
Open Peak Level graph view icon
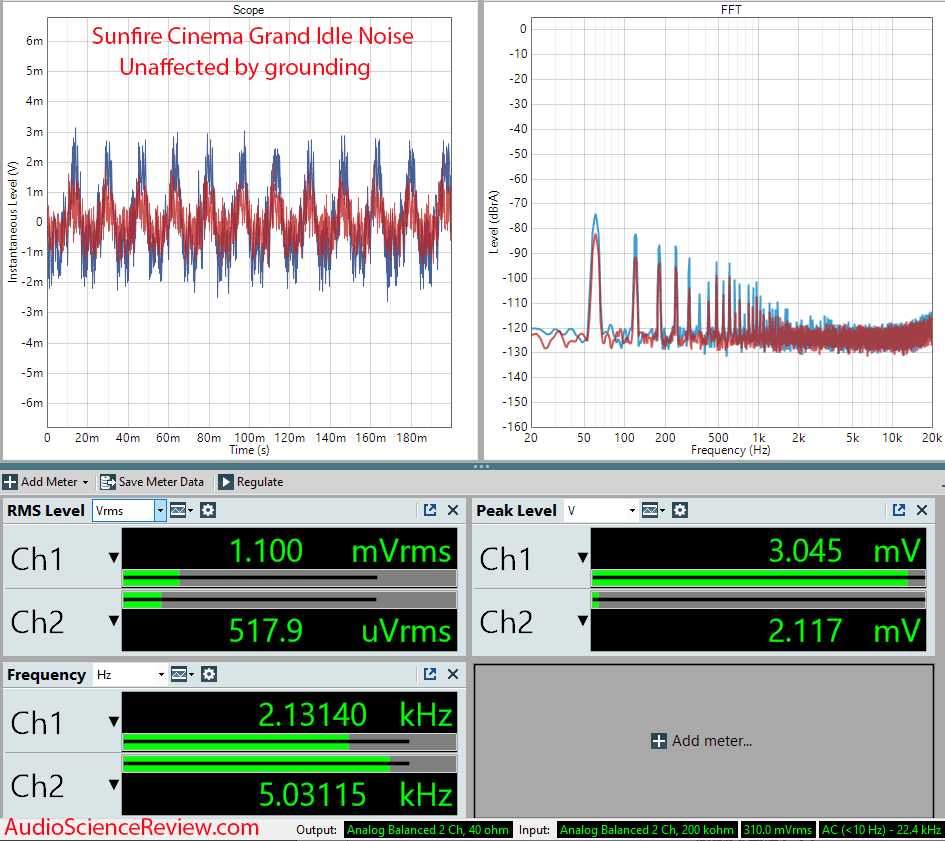coord(653,511)
